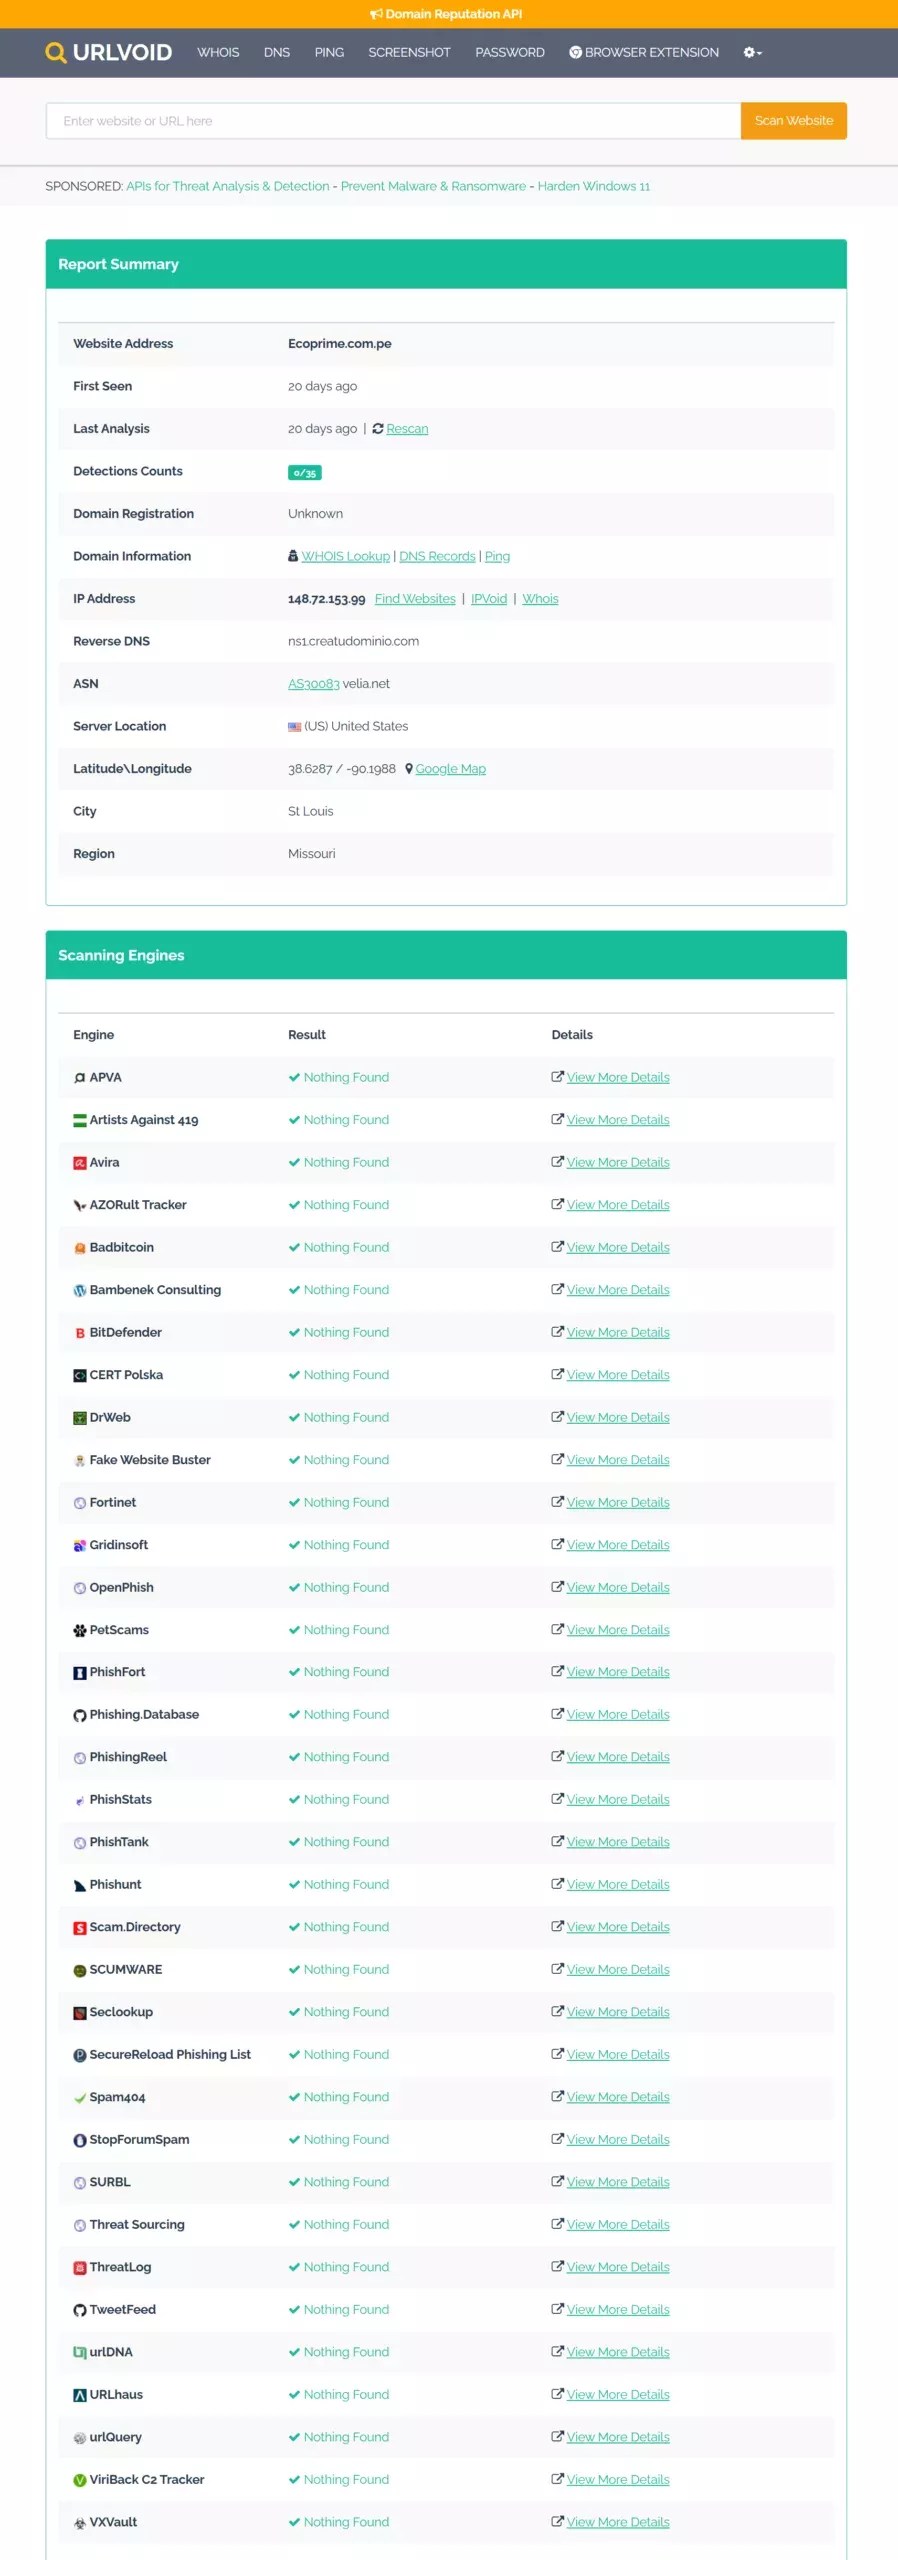Image resolution: width=898 pixels, height=2560 pixels.
Task: Click the Badbitcoin engine icon
Action: (x=80, y=1248)
